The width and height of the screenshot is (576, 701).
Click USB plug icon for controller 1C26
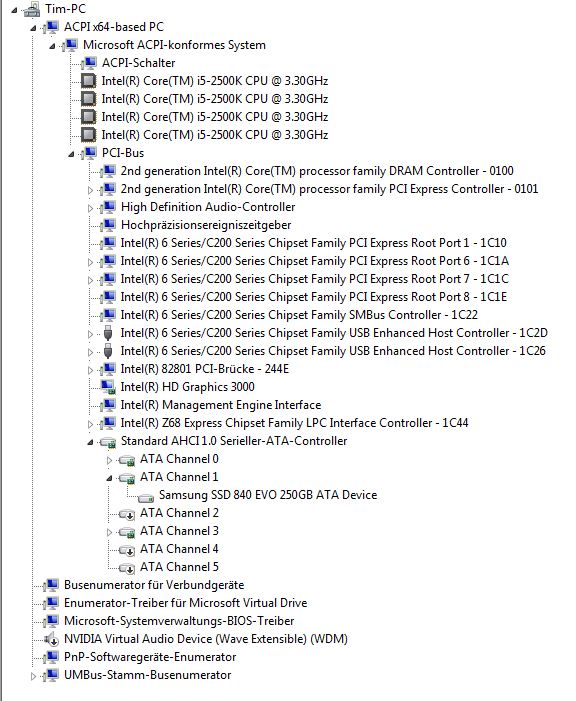coord(108,351)
